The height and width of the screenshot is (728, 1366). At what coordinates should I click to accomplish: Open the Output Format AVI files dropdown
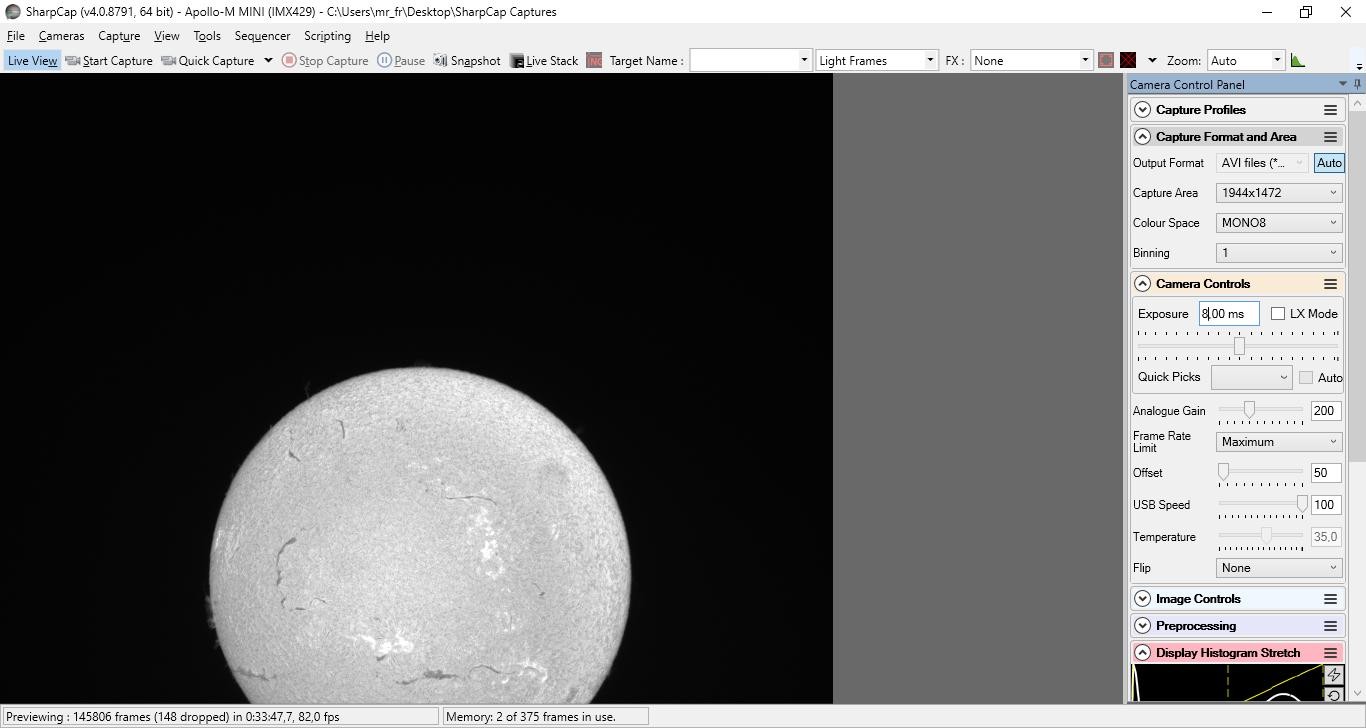point(1263,163)
